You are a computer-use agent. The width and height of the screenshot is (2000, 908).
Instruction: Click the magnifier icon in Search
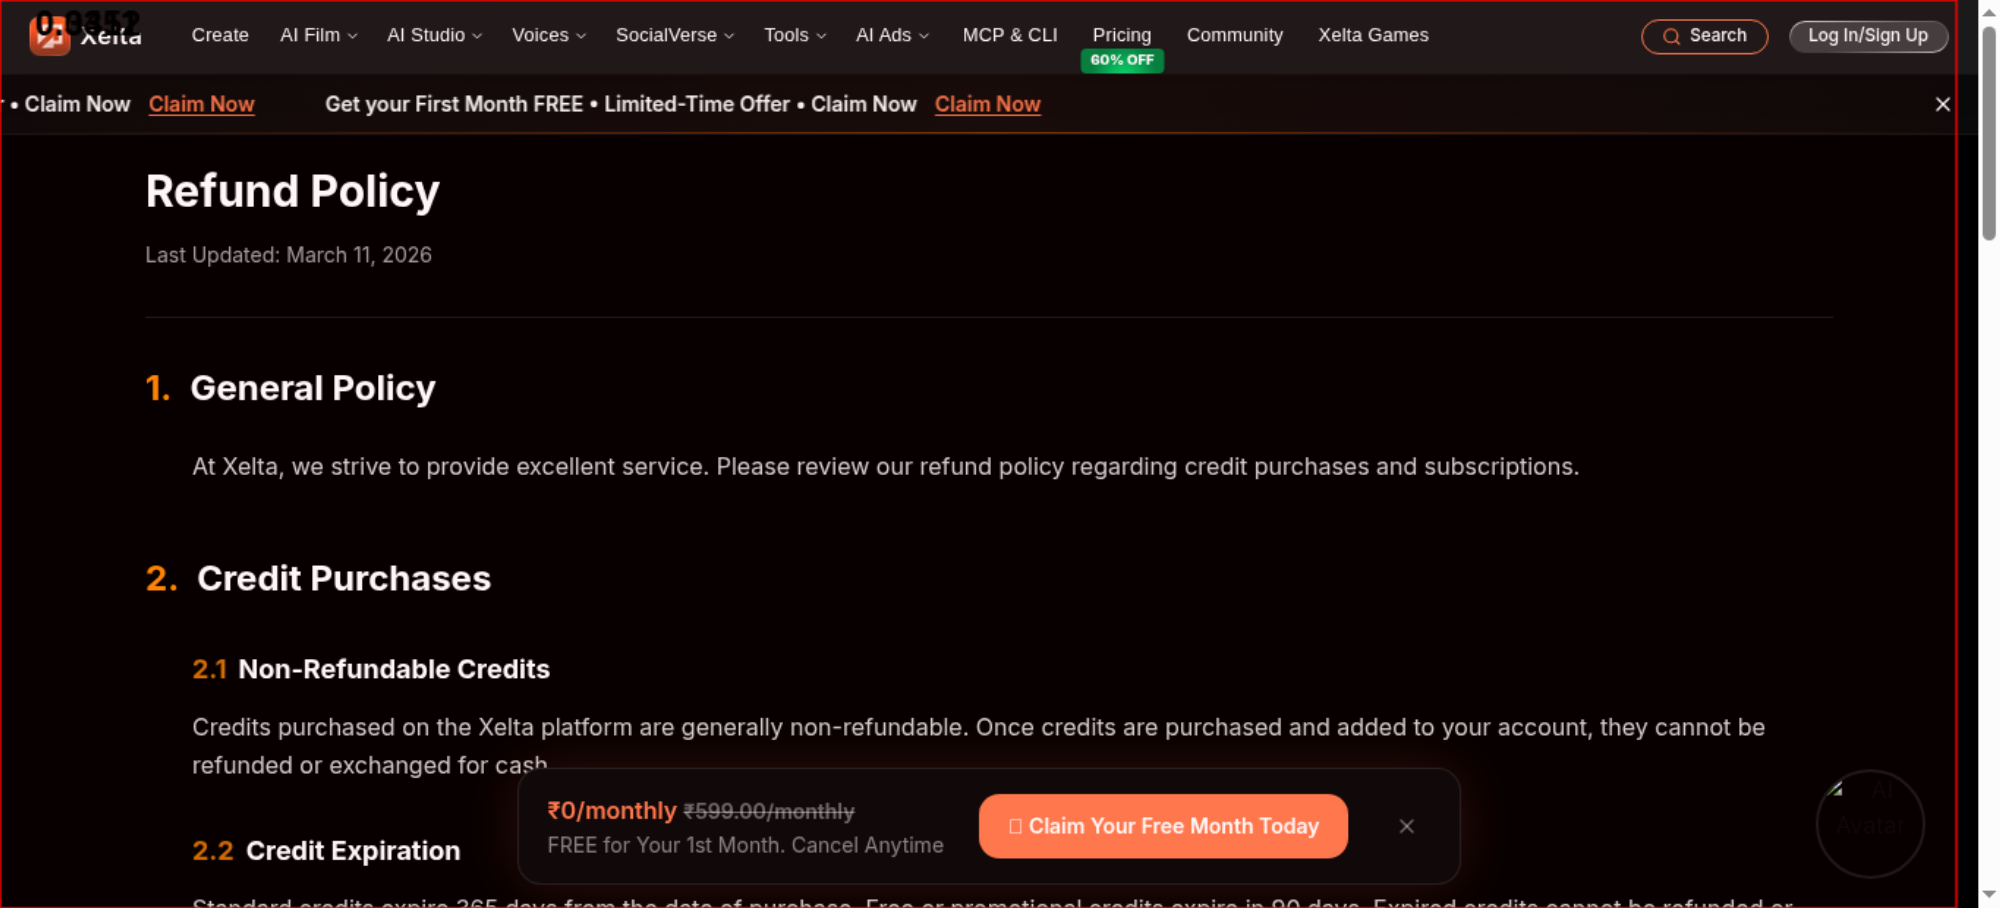point(1671,37)
